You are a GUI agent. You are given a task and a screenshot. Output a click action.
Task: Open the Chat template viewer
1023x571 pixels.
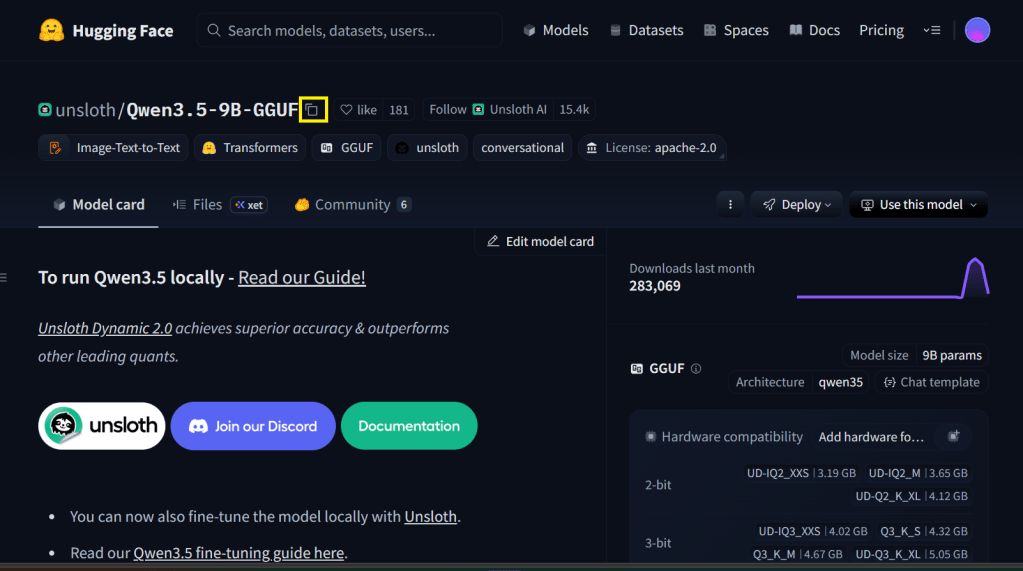(x=932, y=382)
